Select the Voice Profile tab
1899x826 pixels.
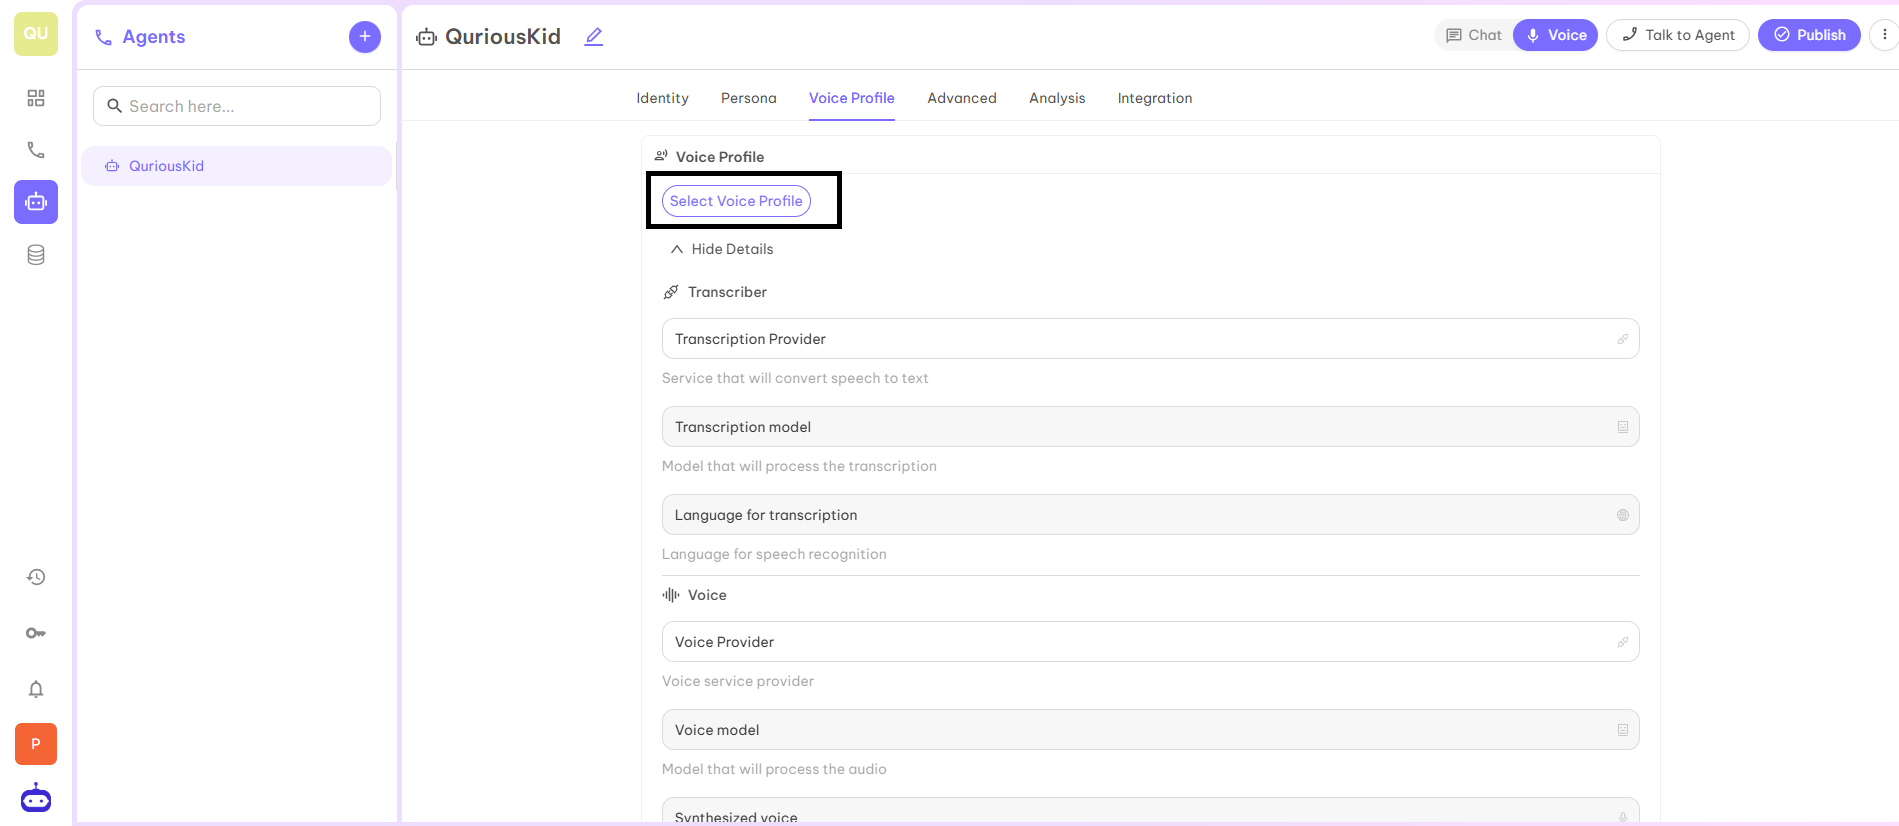coord(852,98)
